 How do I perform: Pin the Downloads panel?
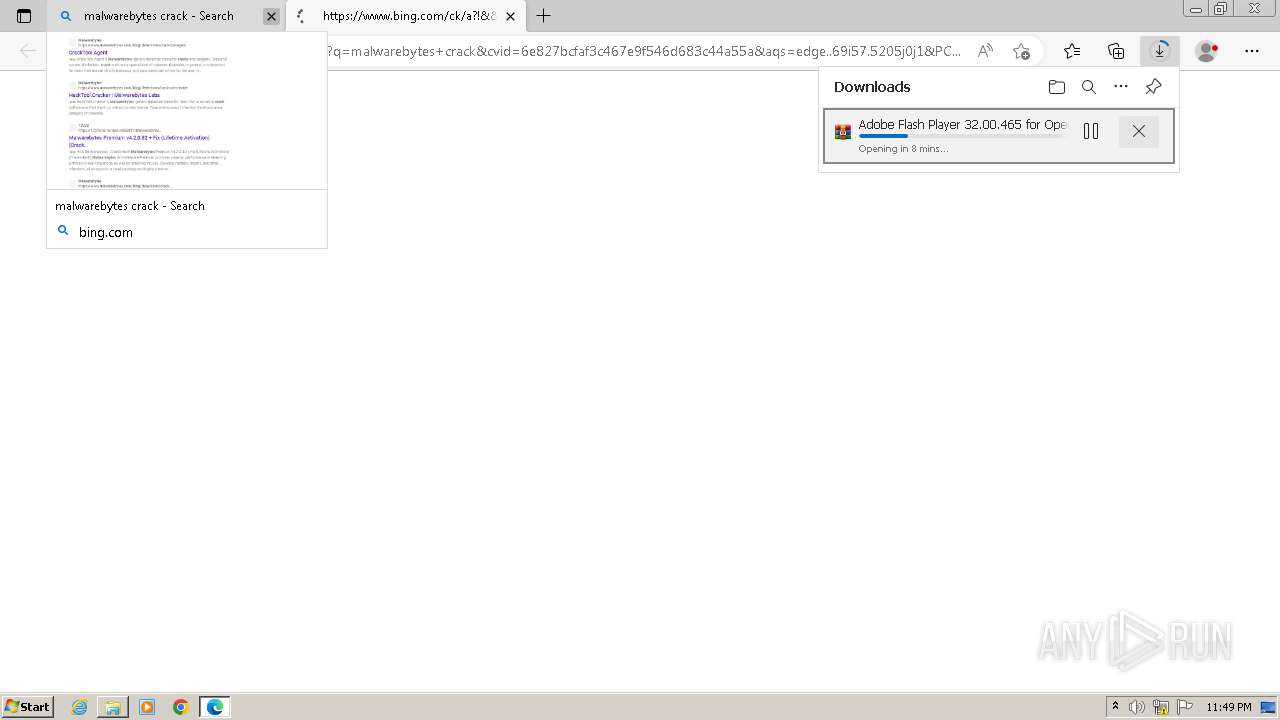(1153, 87)
